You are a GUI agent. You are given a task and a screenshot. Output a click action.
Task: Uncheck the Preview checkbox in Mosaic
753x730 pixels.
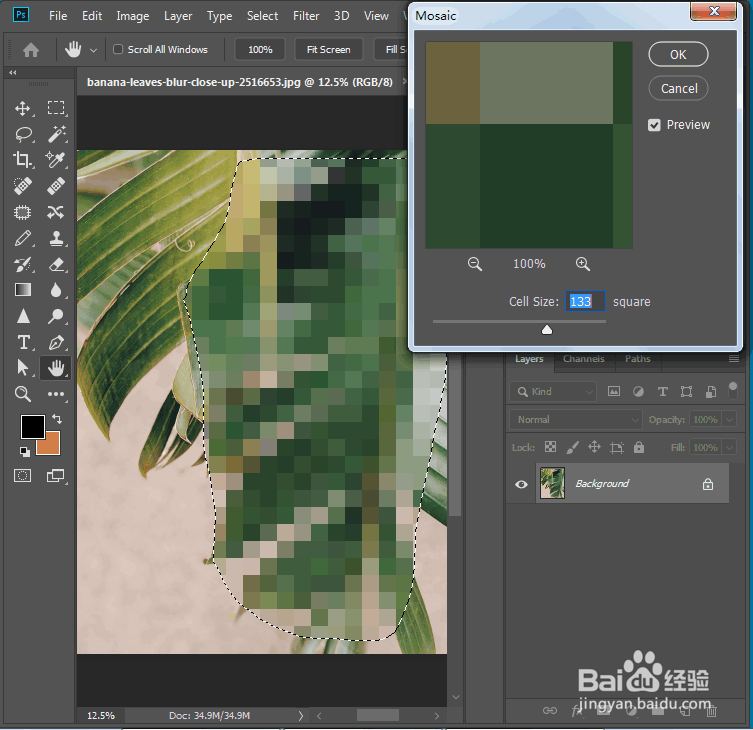click(x=654, y=125)
